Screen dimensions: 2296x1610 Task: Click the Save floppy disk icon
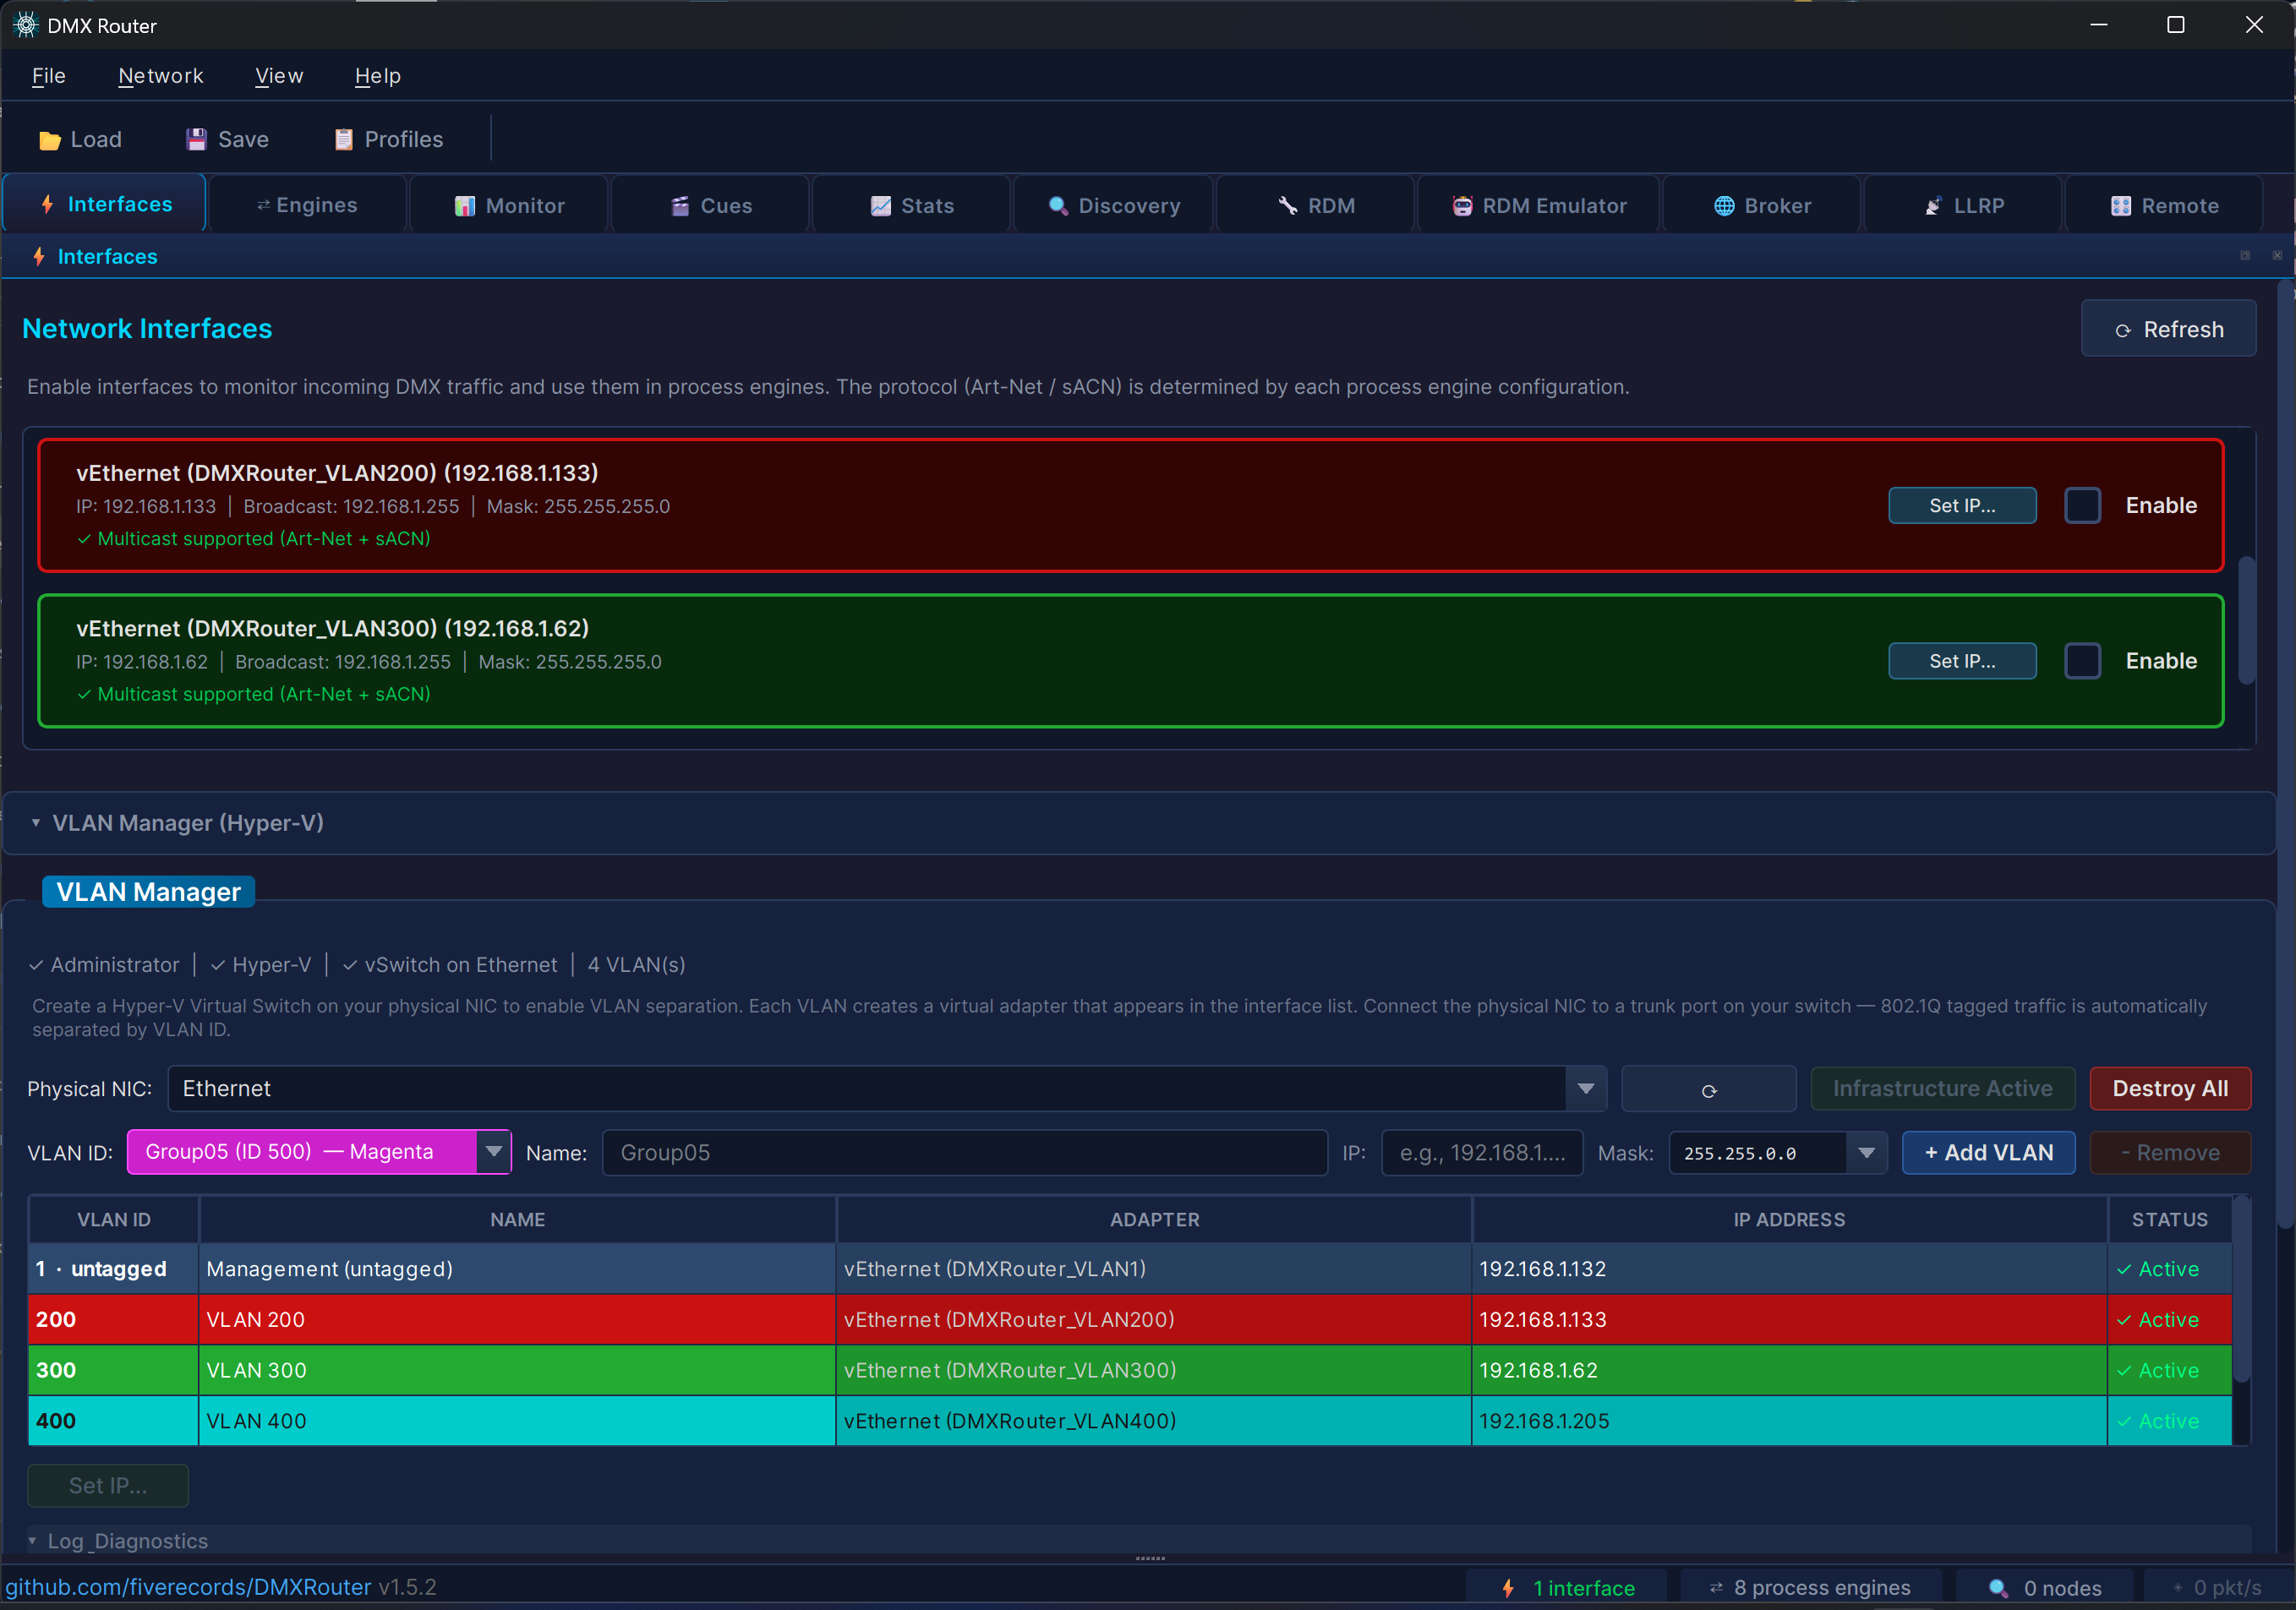coord(196,139)
